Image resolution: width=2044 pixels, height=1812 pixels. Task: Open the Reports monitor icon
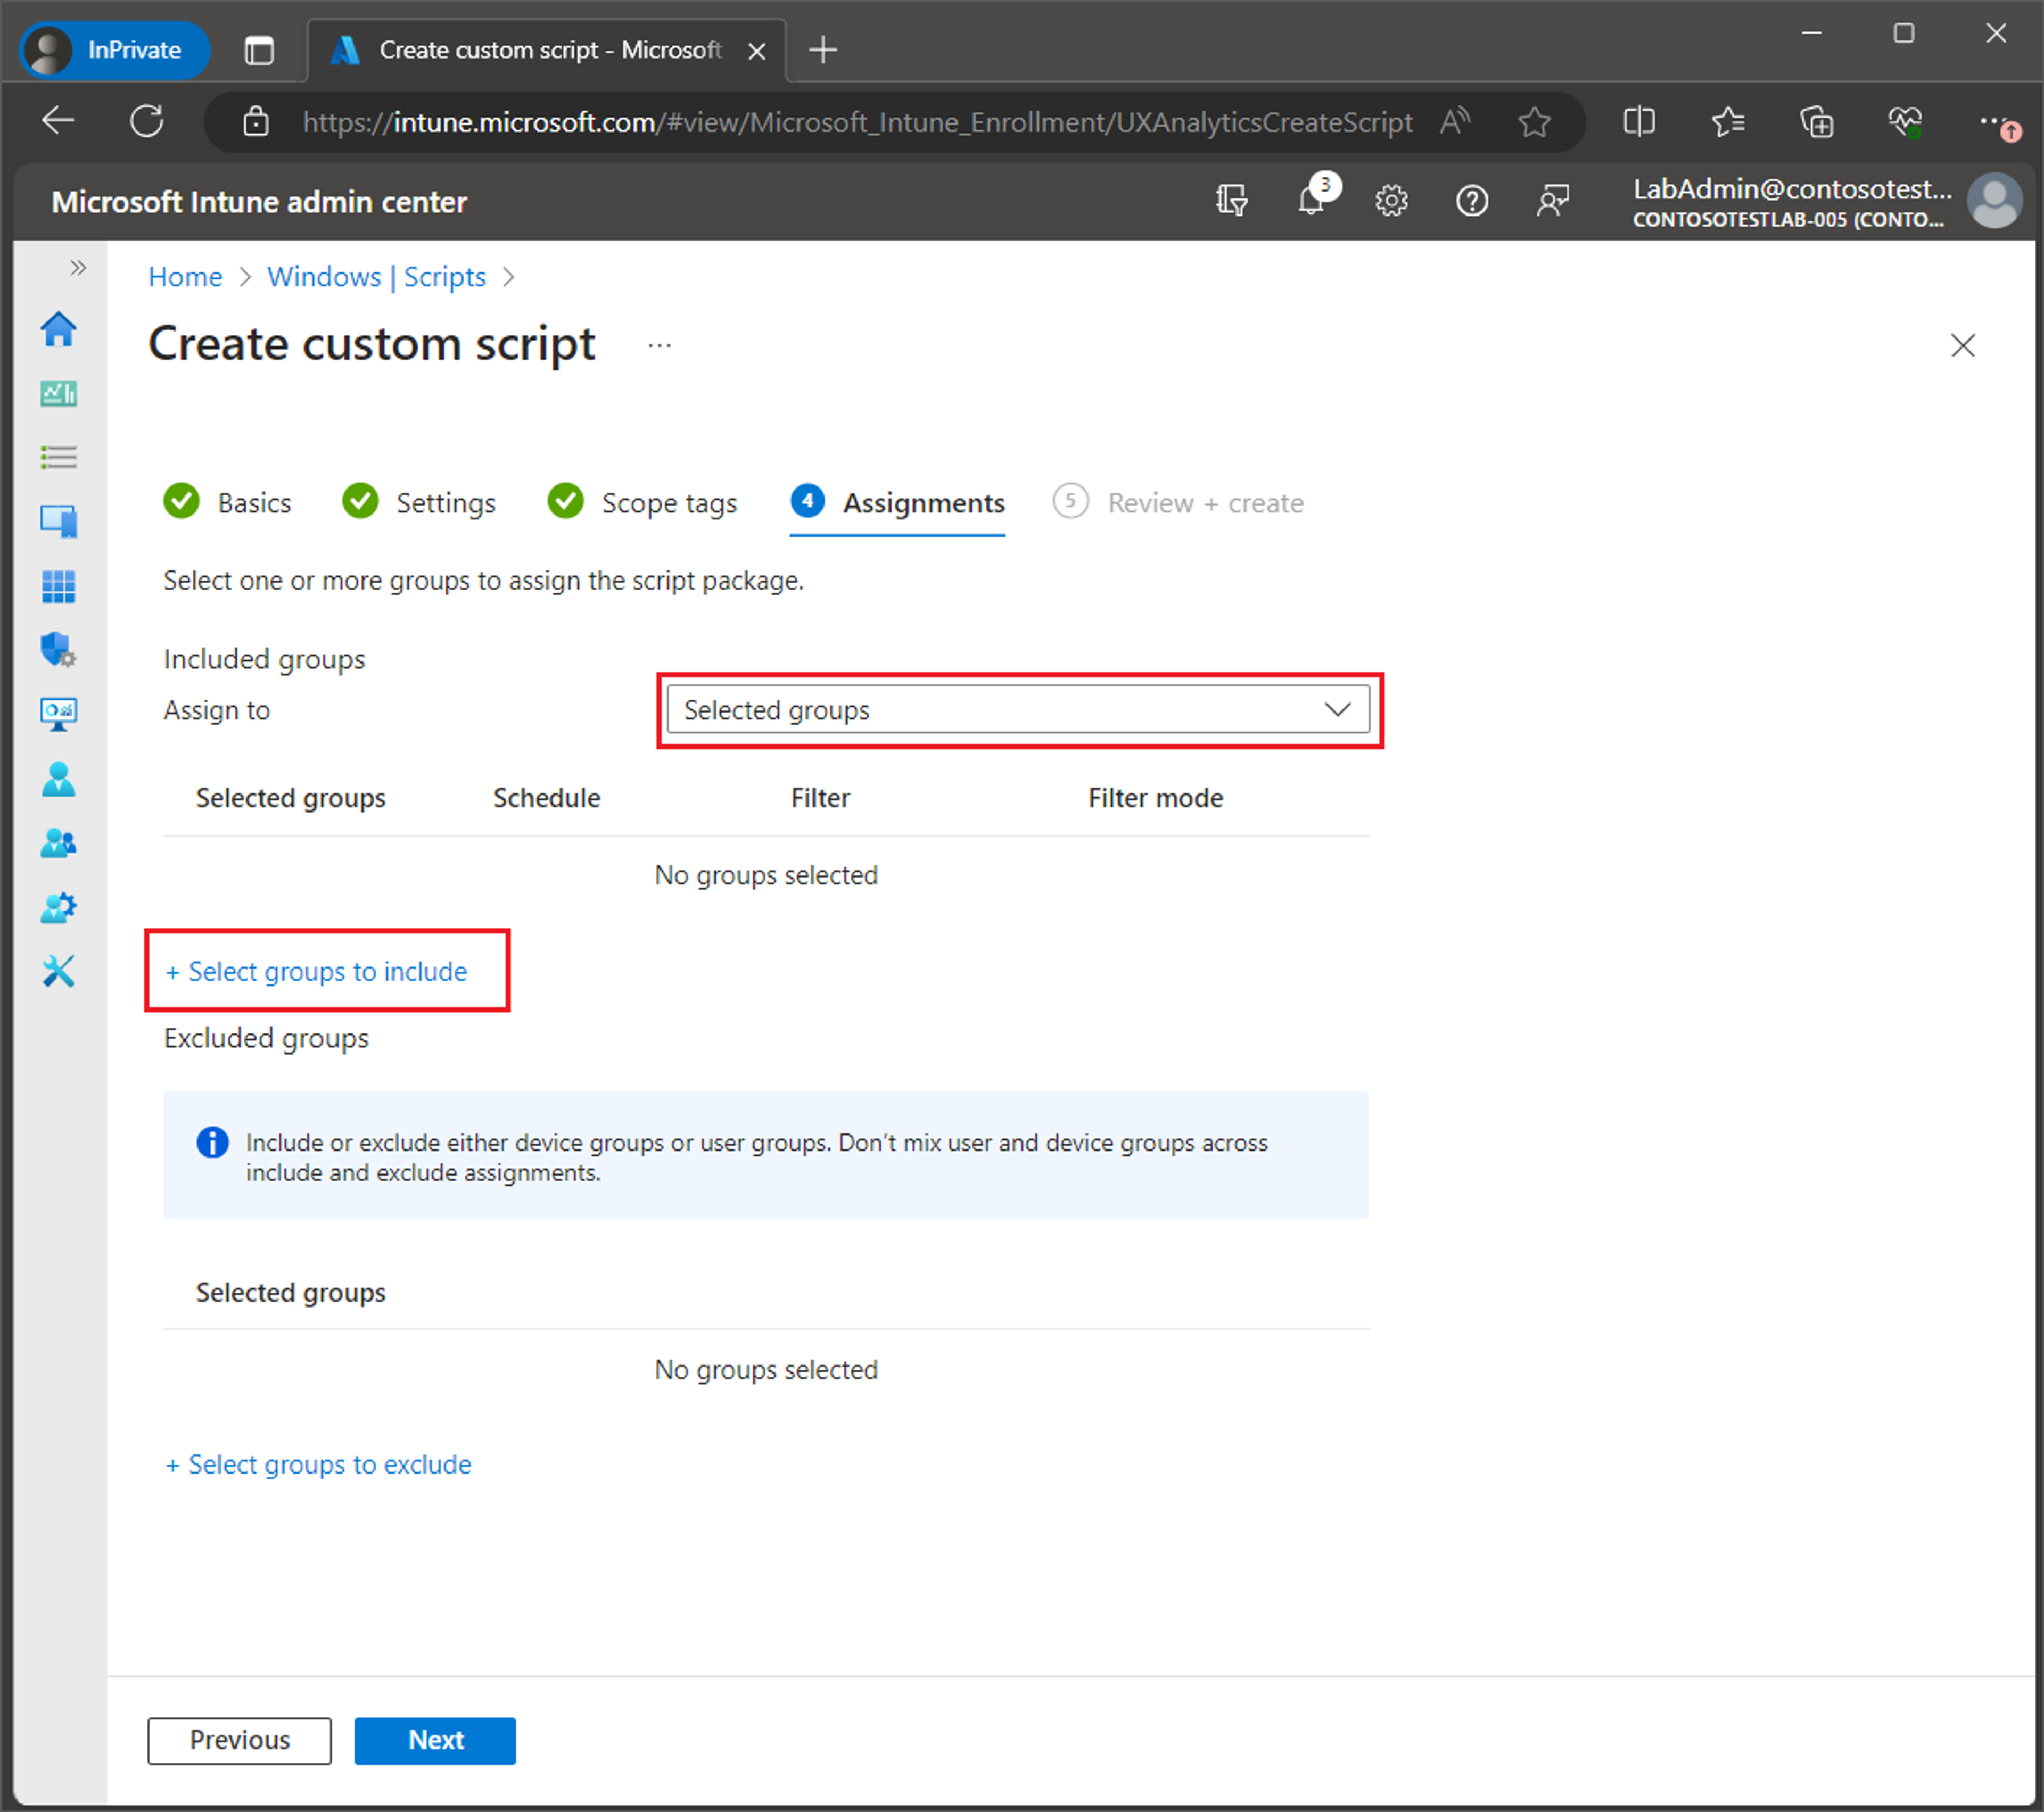(x=59, y=714)
